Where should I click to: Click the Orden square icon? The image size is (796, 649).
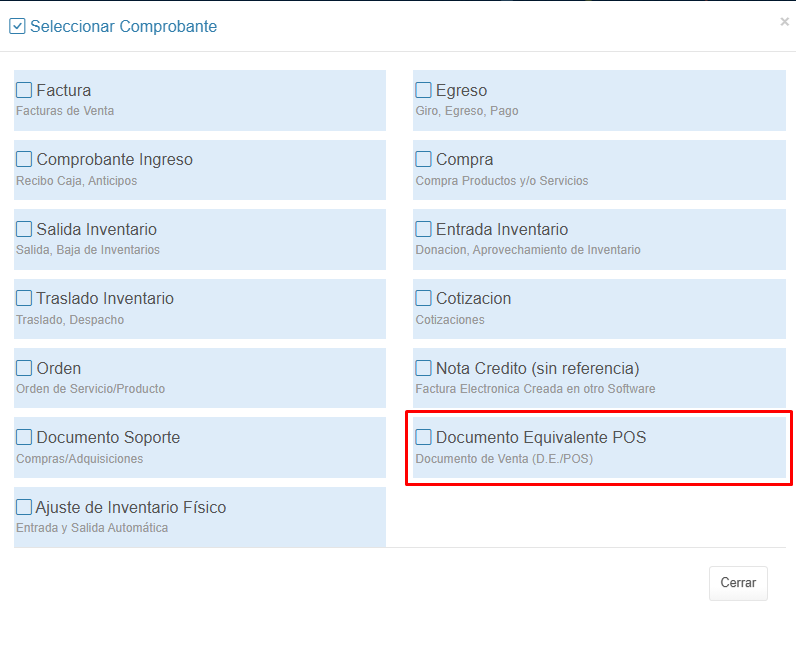[24, 368]
